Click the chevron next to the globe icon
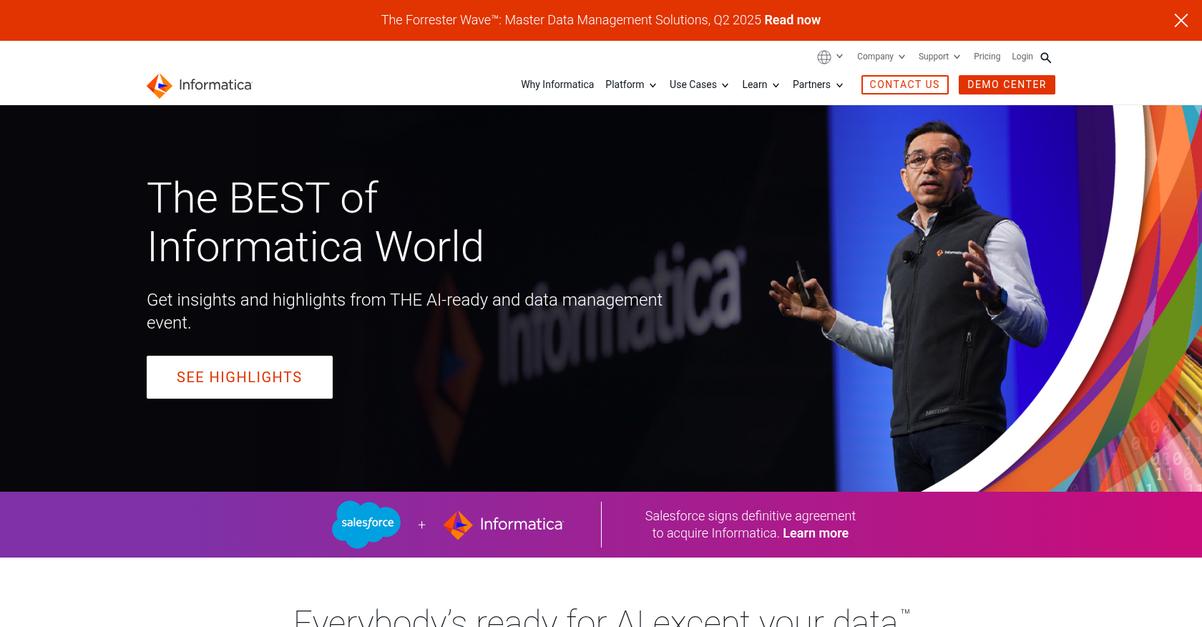The width and height of the screenshot is (1202, 627). (840, 57)
